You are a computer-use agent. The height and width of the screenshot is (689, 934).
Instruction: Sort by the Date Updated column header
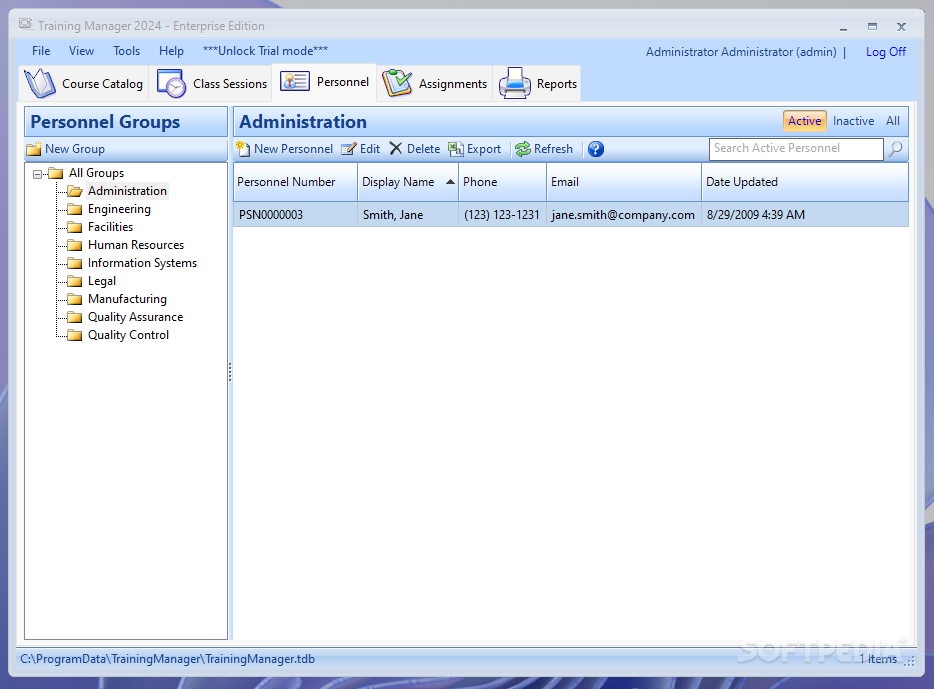click(x=805, y=182)
